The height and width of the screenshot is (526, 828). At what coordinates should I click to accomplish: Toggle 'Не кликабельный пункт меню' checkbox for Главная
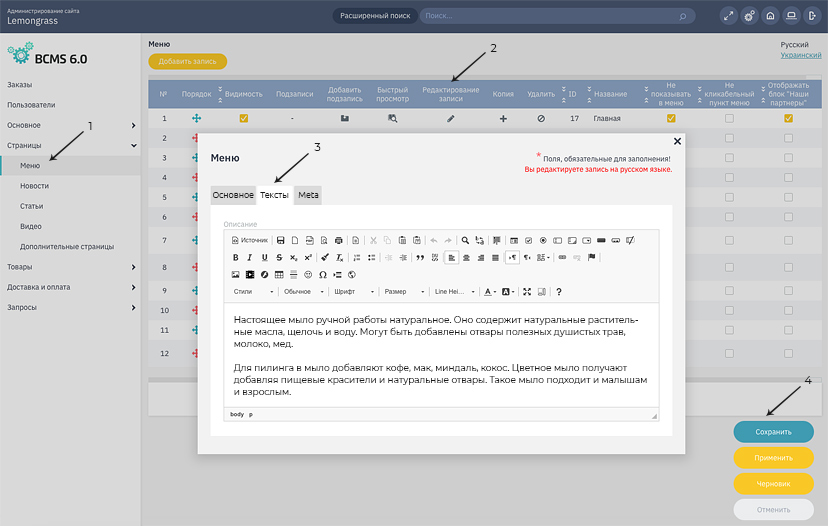(729, 118)
